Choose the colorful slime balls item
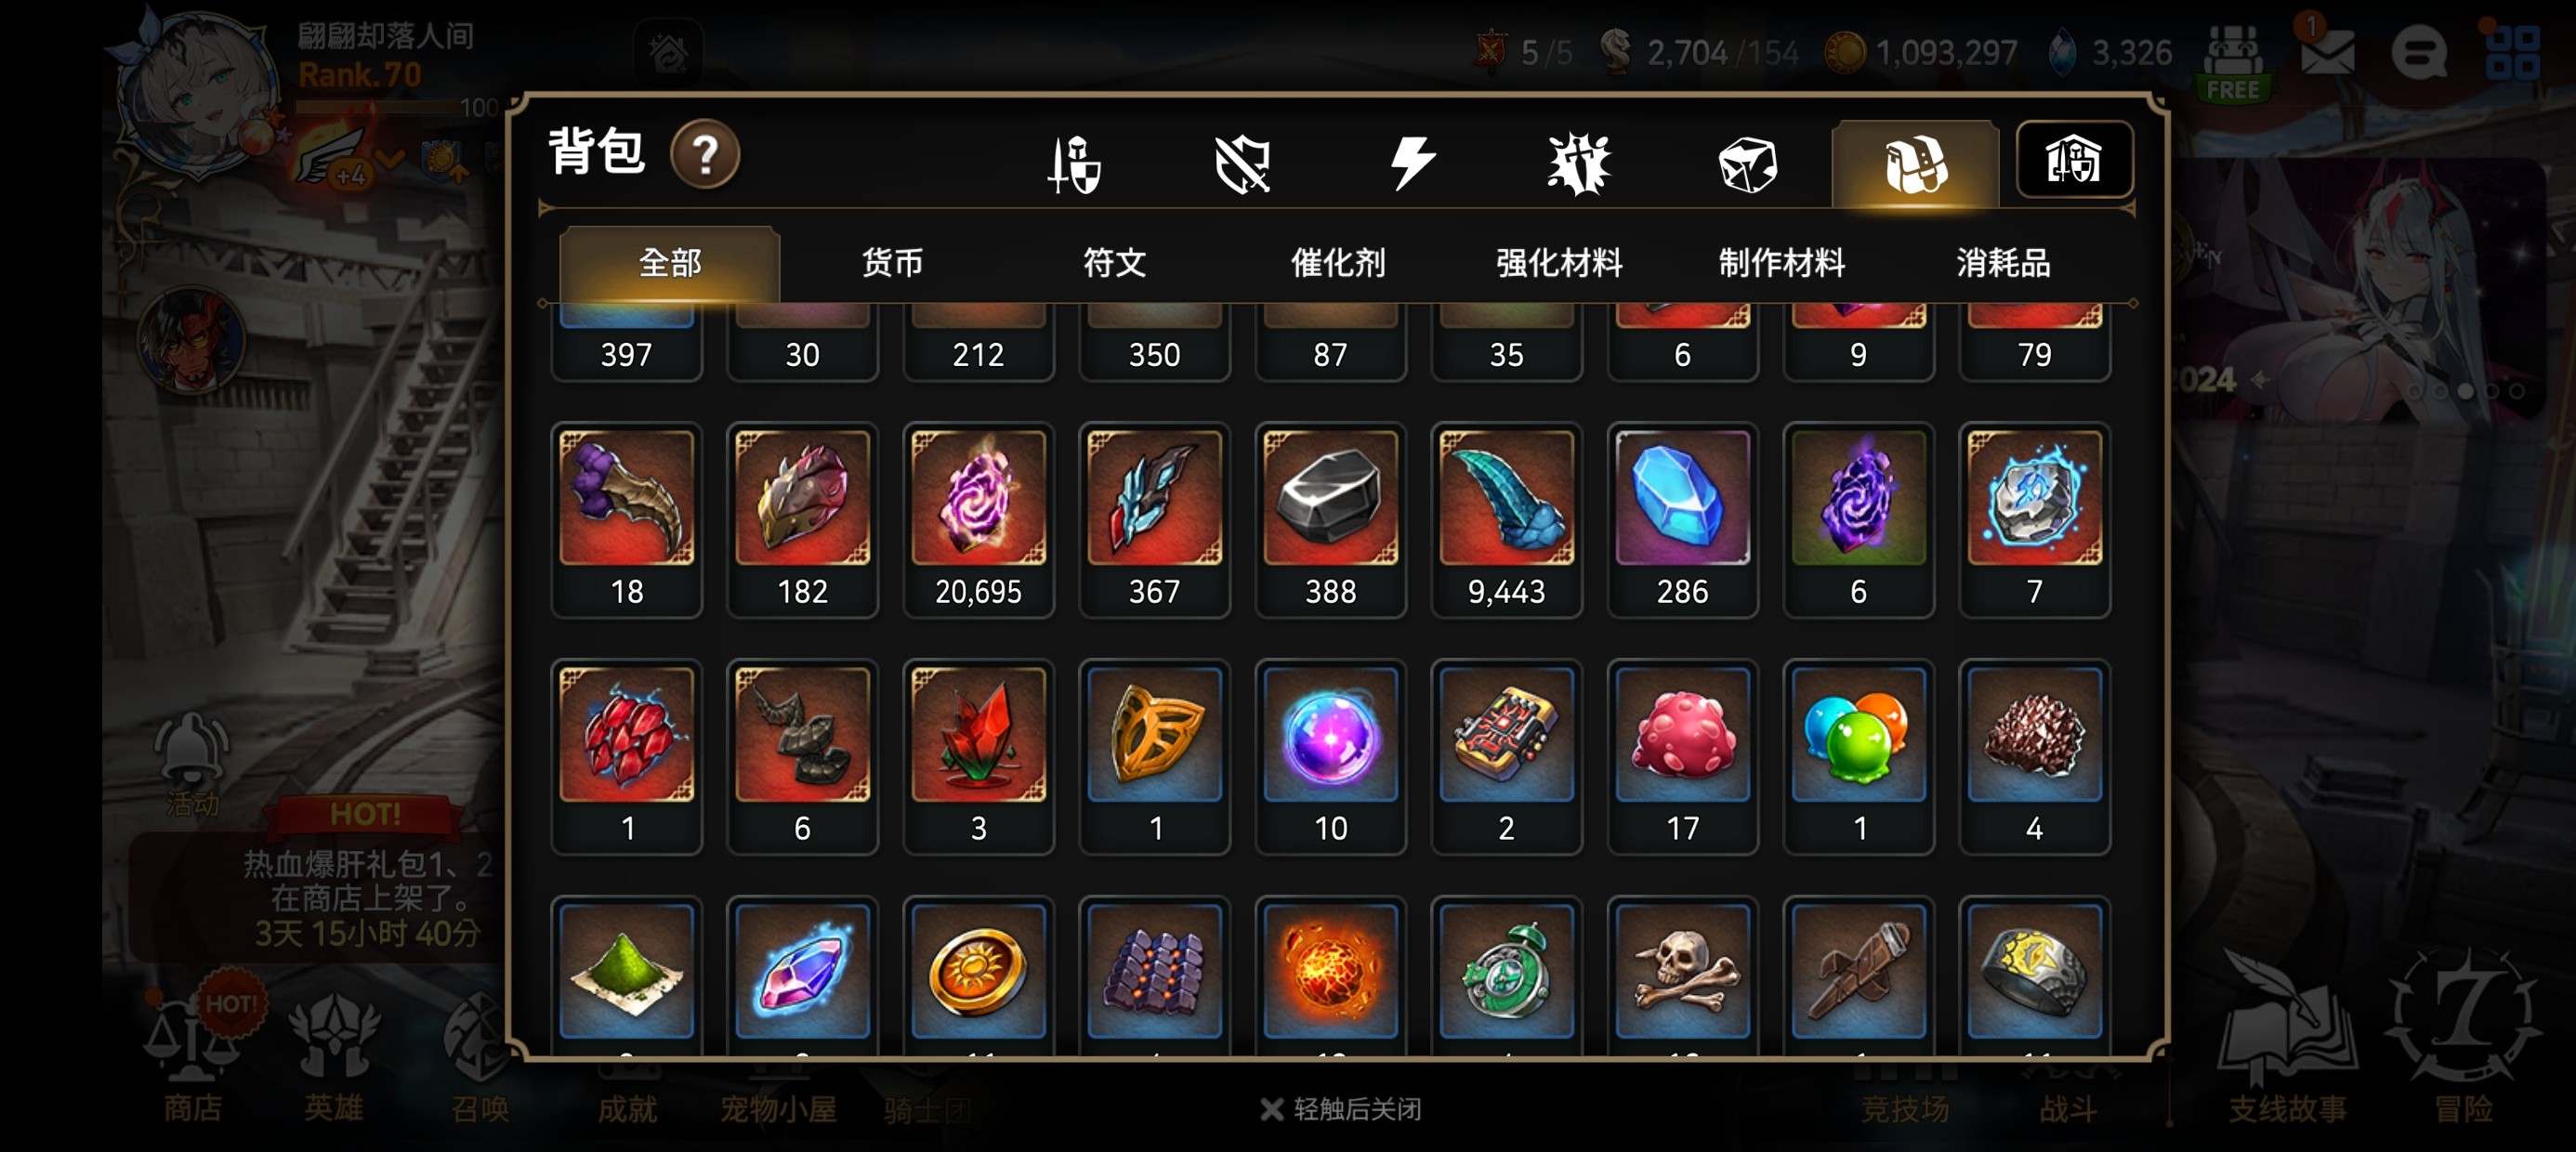Viewport: 2576px width, 1152px height. (1858, 757)
